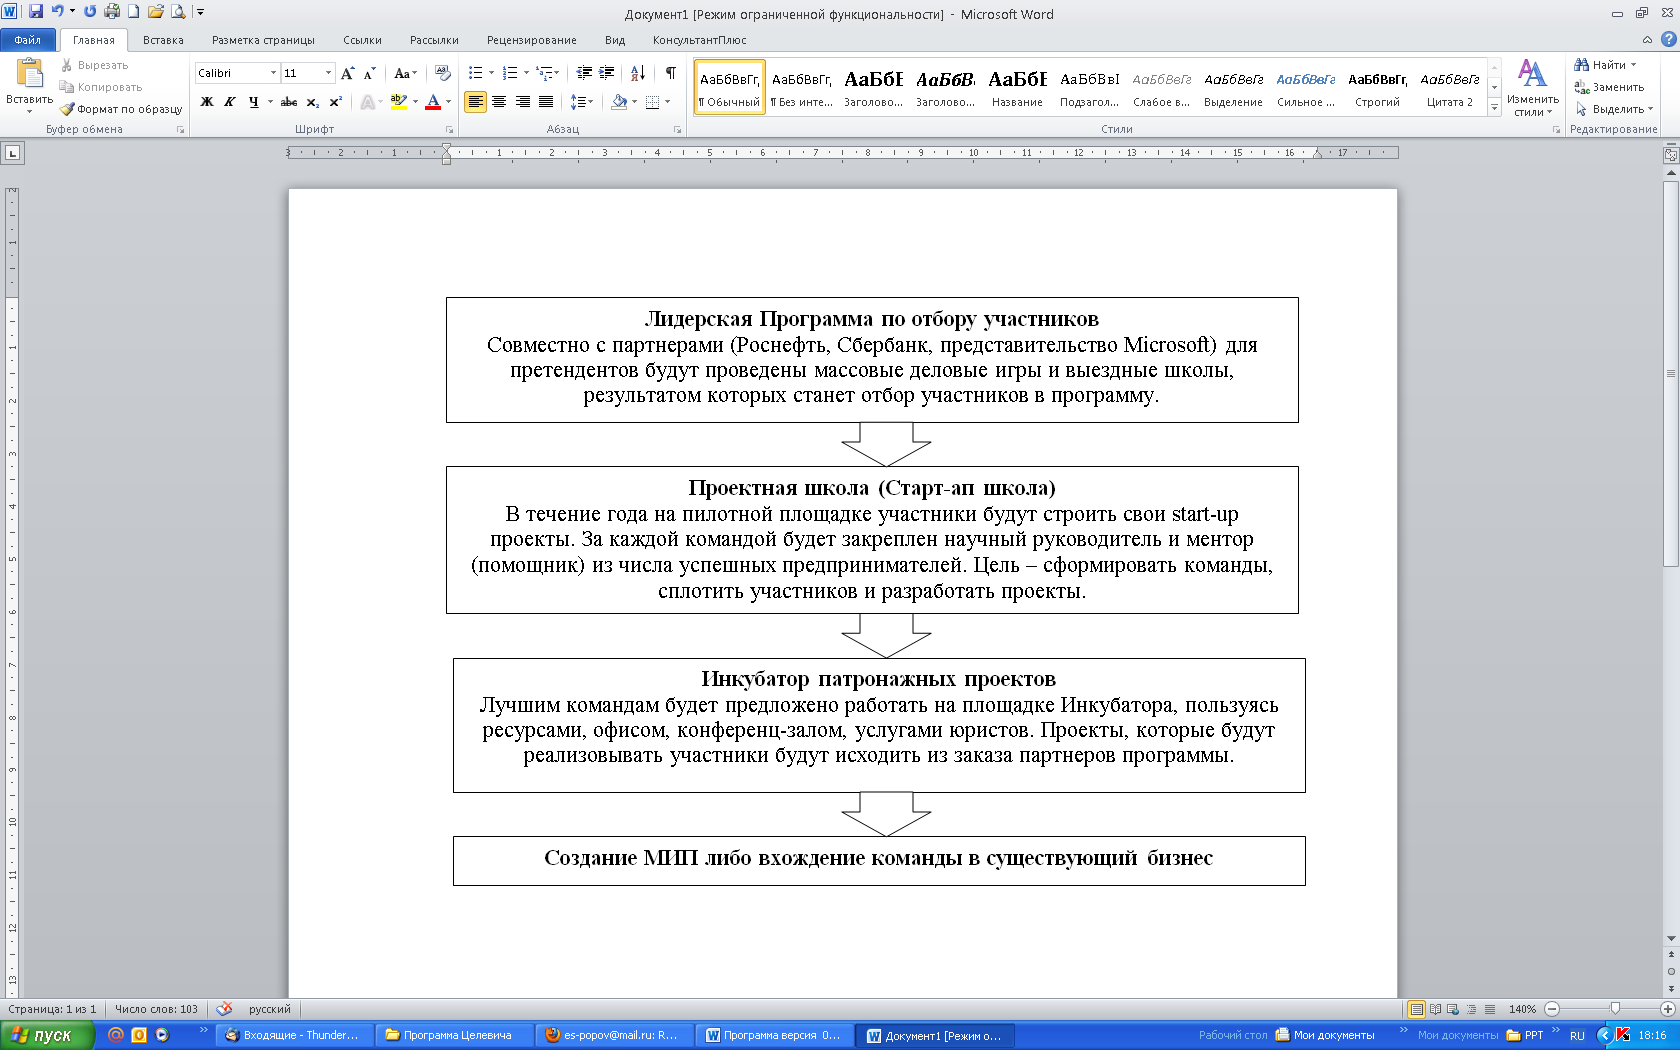Increase font size with the large A icon

pos(347,73)
